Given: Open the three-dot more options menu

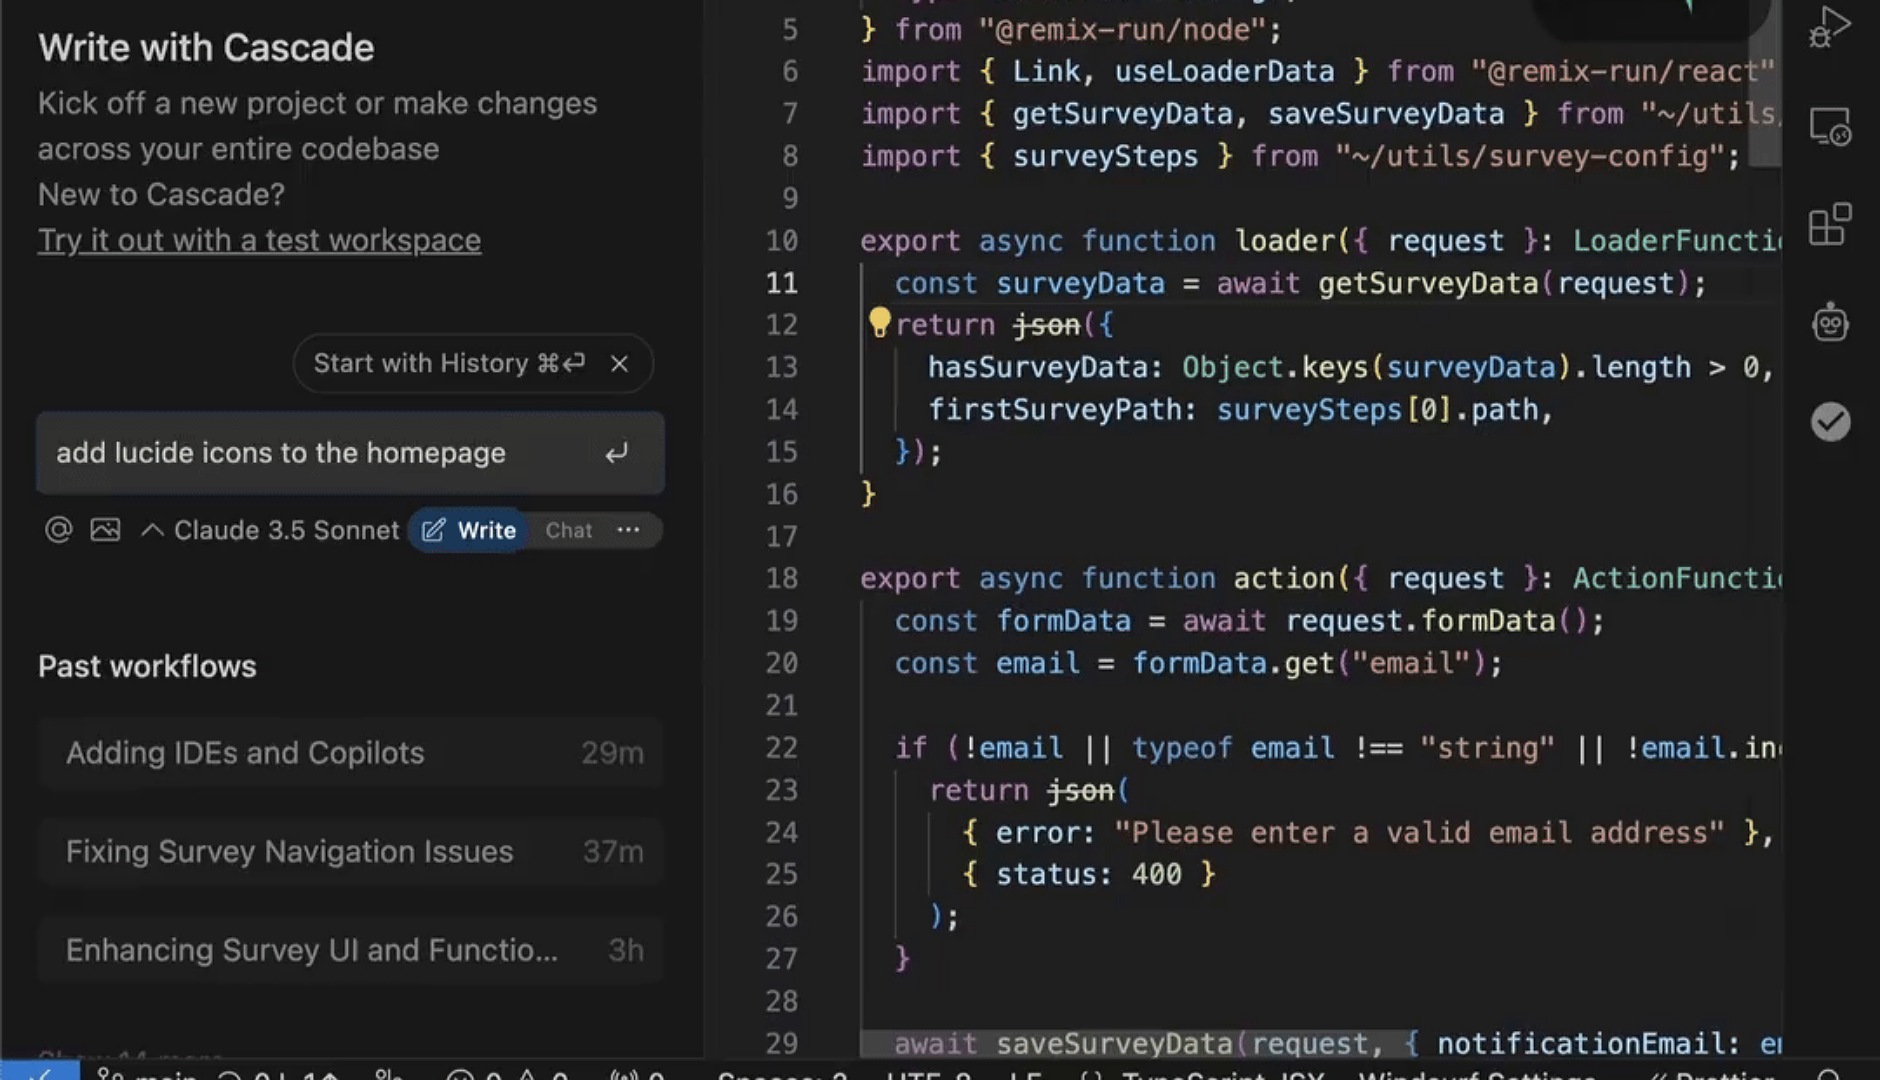Looking at the screenshot, I should click(628, 530).
